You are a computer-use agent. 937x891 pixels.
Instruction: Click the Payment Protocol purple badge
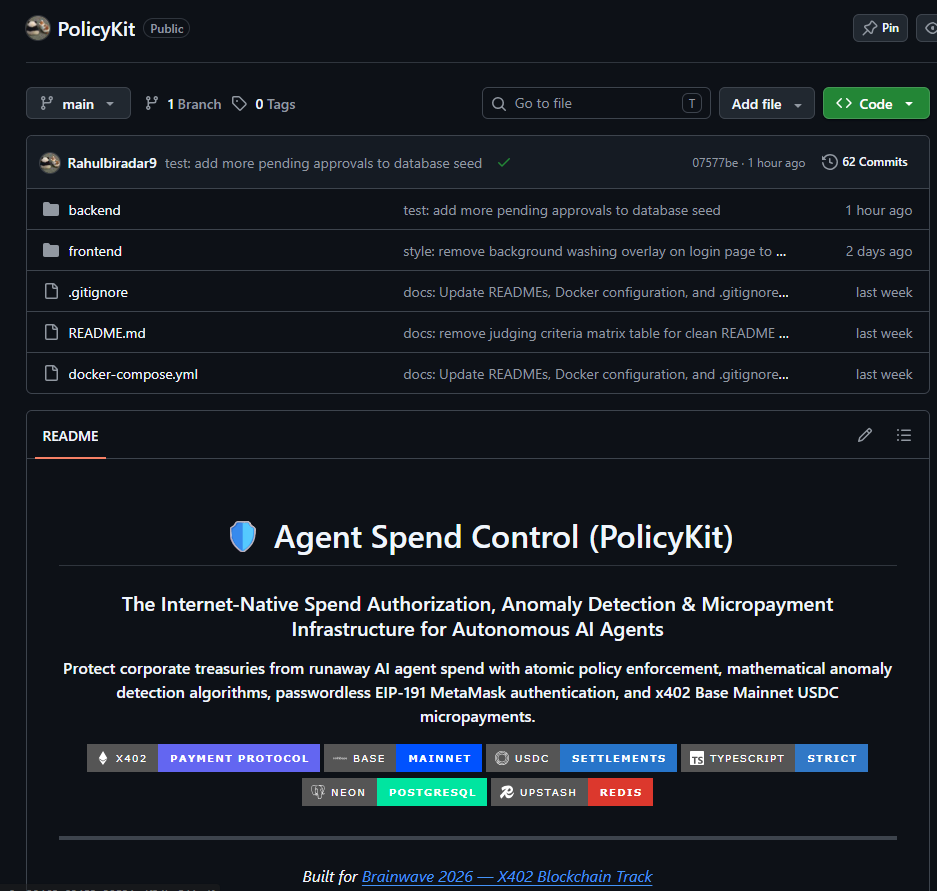(239, 758)
